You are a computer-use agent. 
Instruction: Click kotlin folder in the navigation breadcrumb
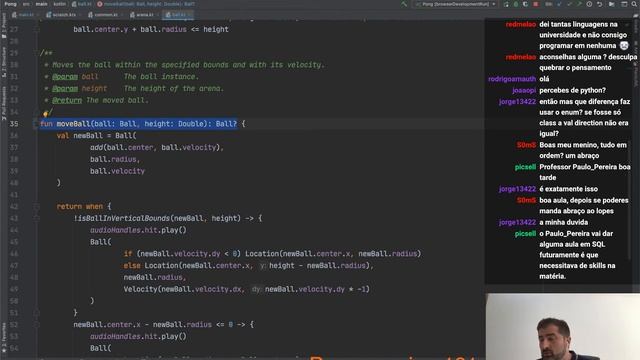click(x=60, y=4)
